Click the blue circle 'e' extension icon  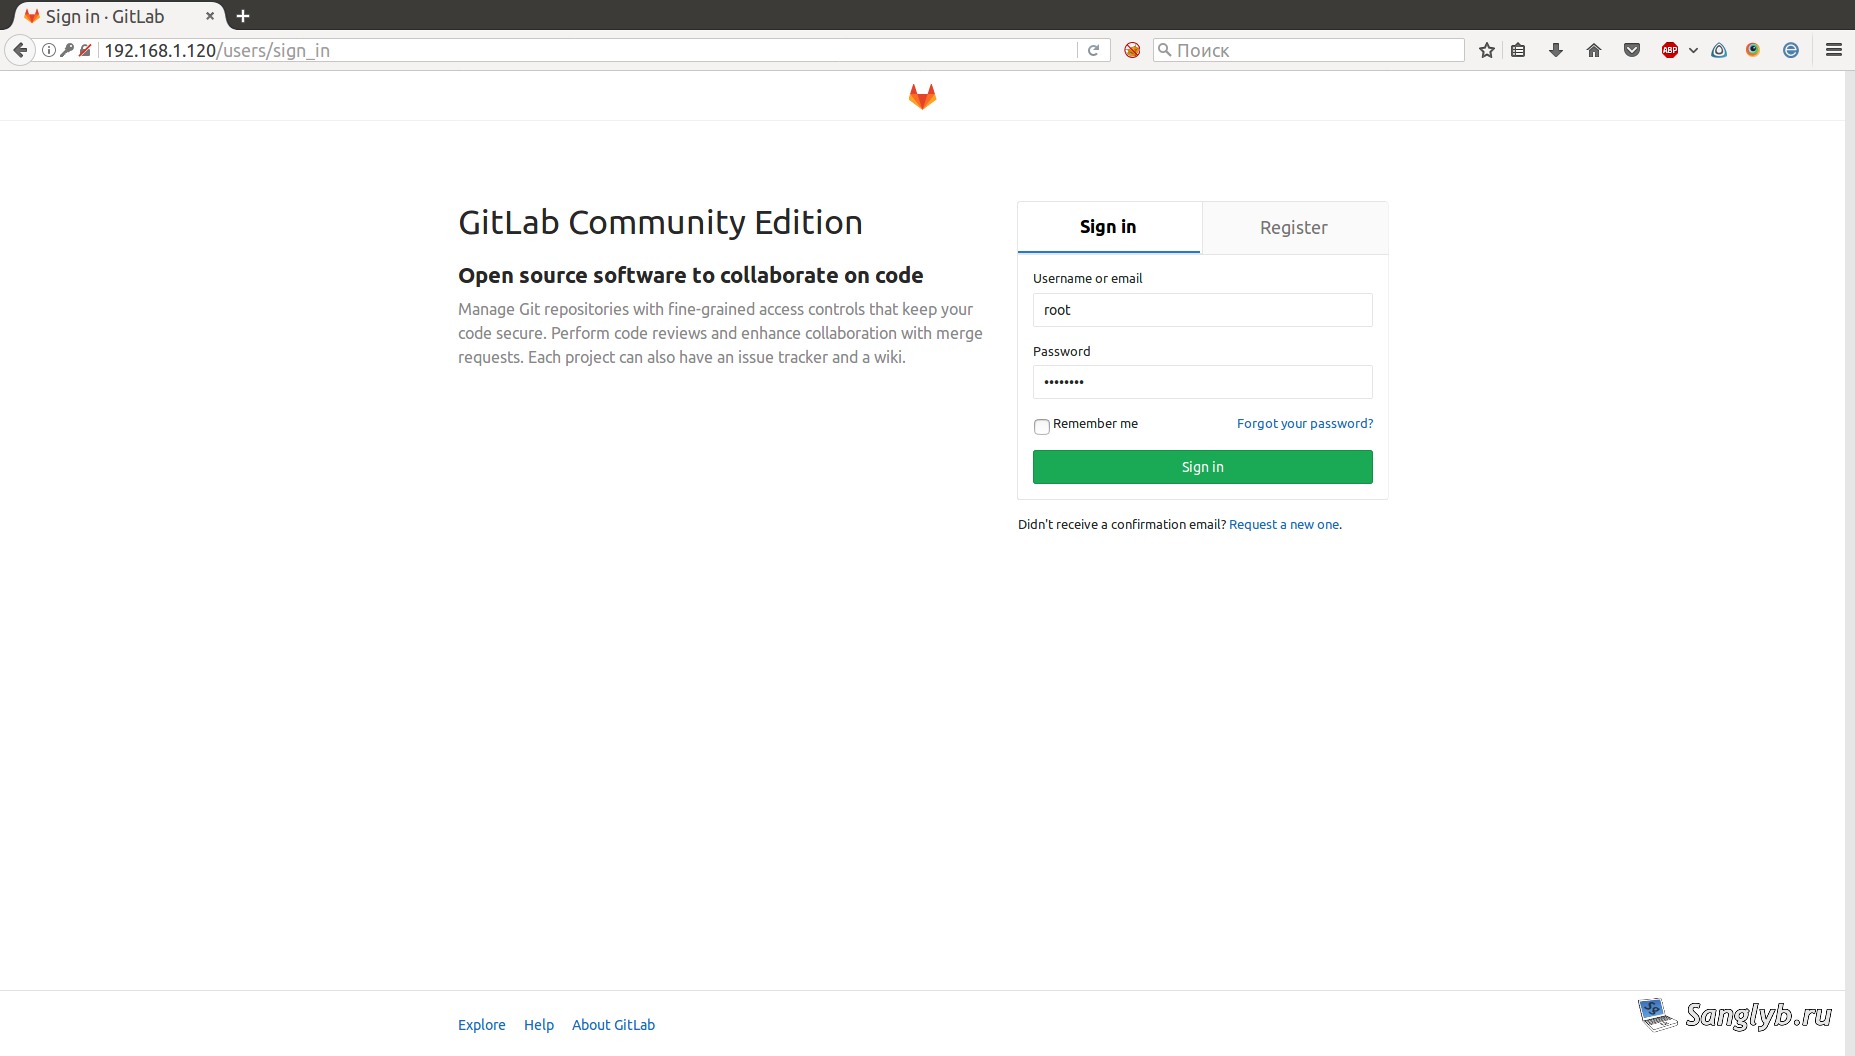click(x=1791, y=50)
